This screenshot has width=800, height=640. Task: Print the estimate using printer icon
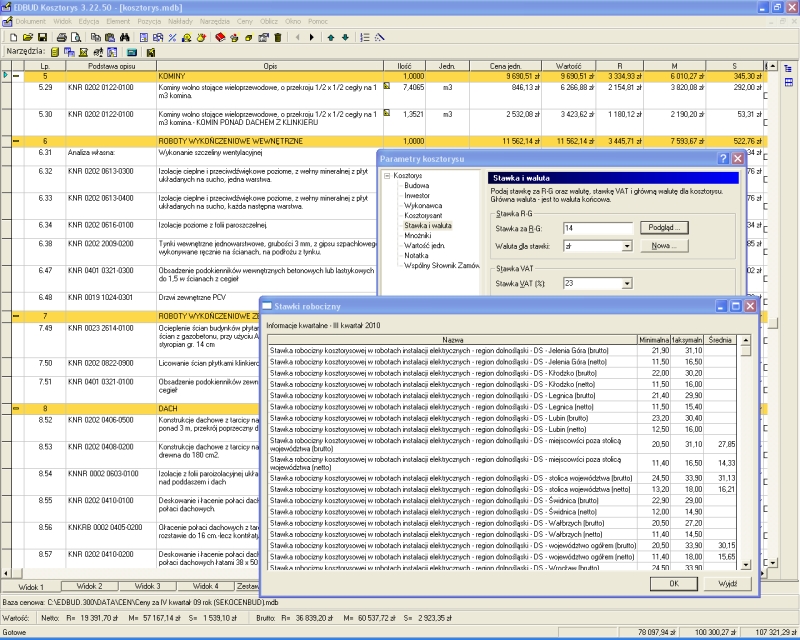(x=62, y=37)
